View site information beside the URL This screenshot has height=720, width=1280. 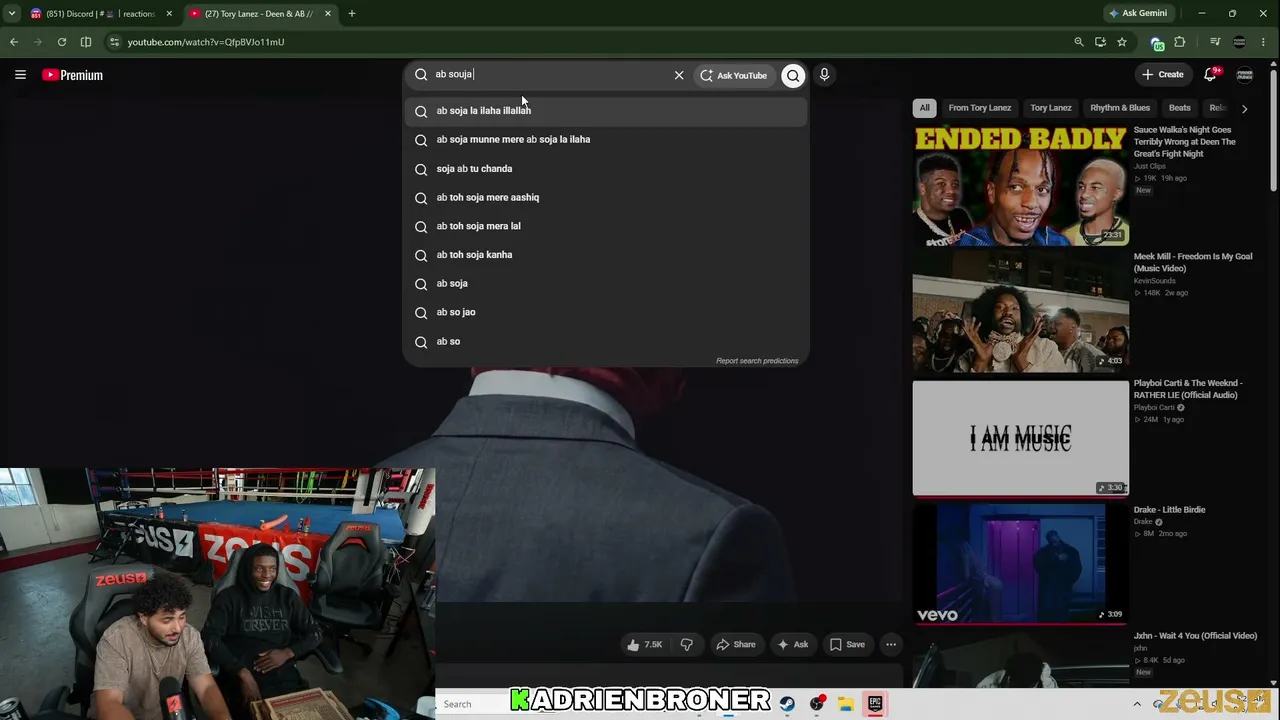114,42
